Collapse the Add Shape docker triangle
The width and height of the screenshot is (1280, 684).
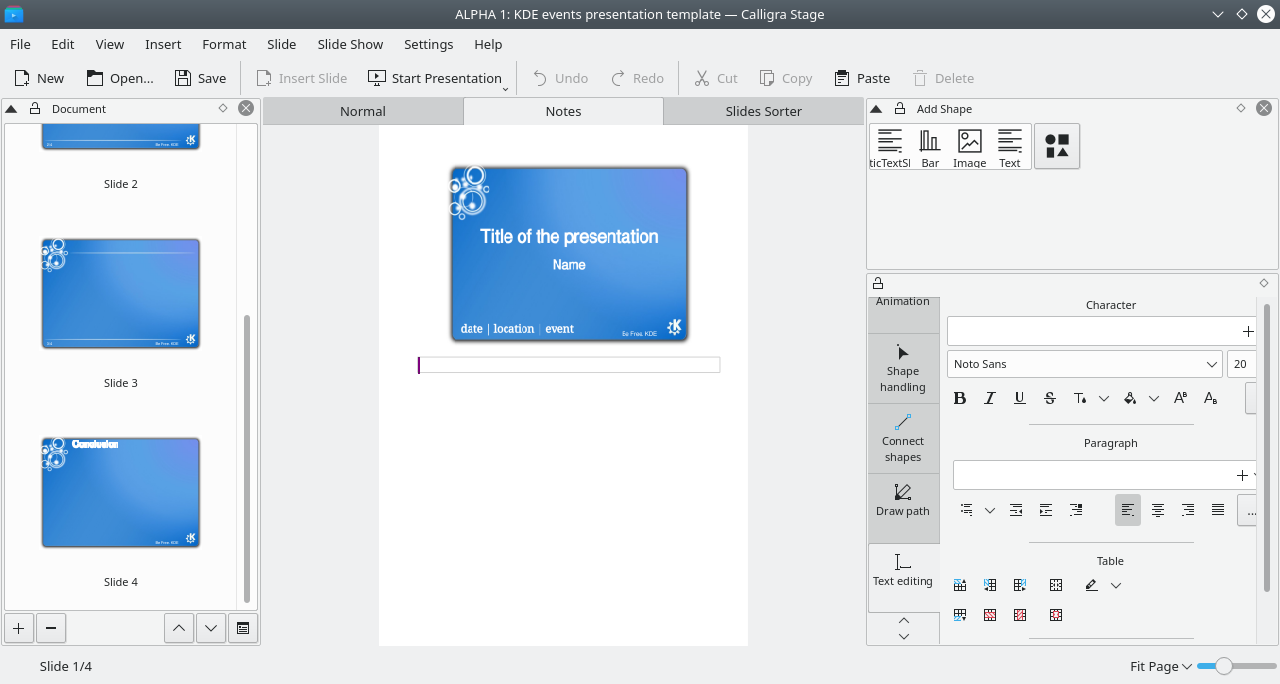pyautogui.click(x=876, y=109)
